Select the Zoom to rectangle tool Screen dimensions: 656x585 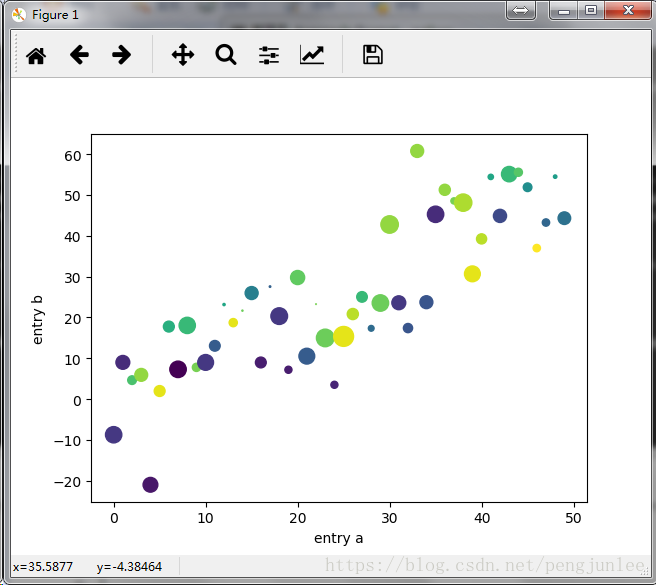pos(226,55)
